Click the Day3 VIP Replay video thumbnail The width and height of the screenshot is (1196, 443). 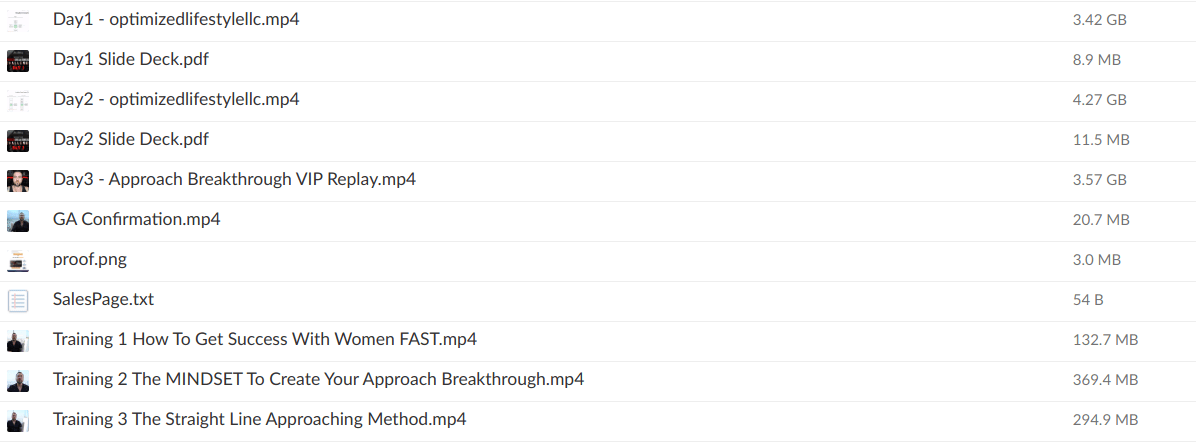(18, 180)
